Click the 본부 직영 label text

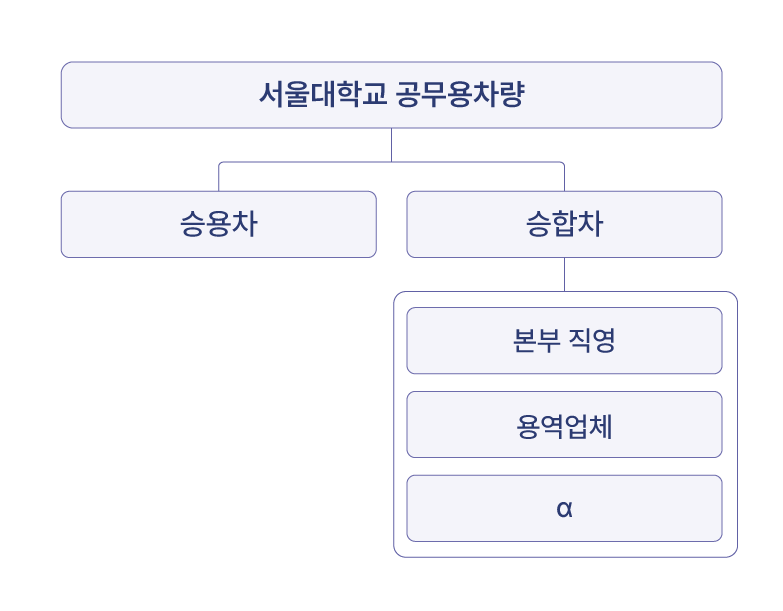pos(564,341)
